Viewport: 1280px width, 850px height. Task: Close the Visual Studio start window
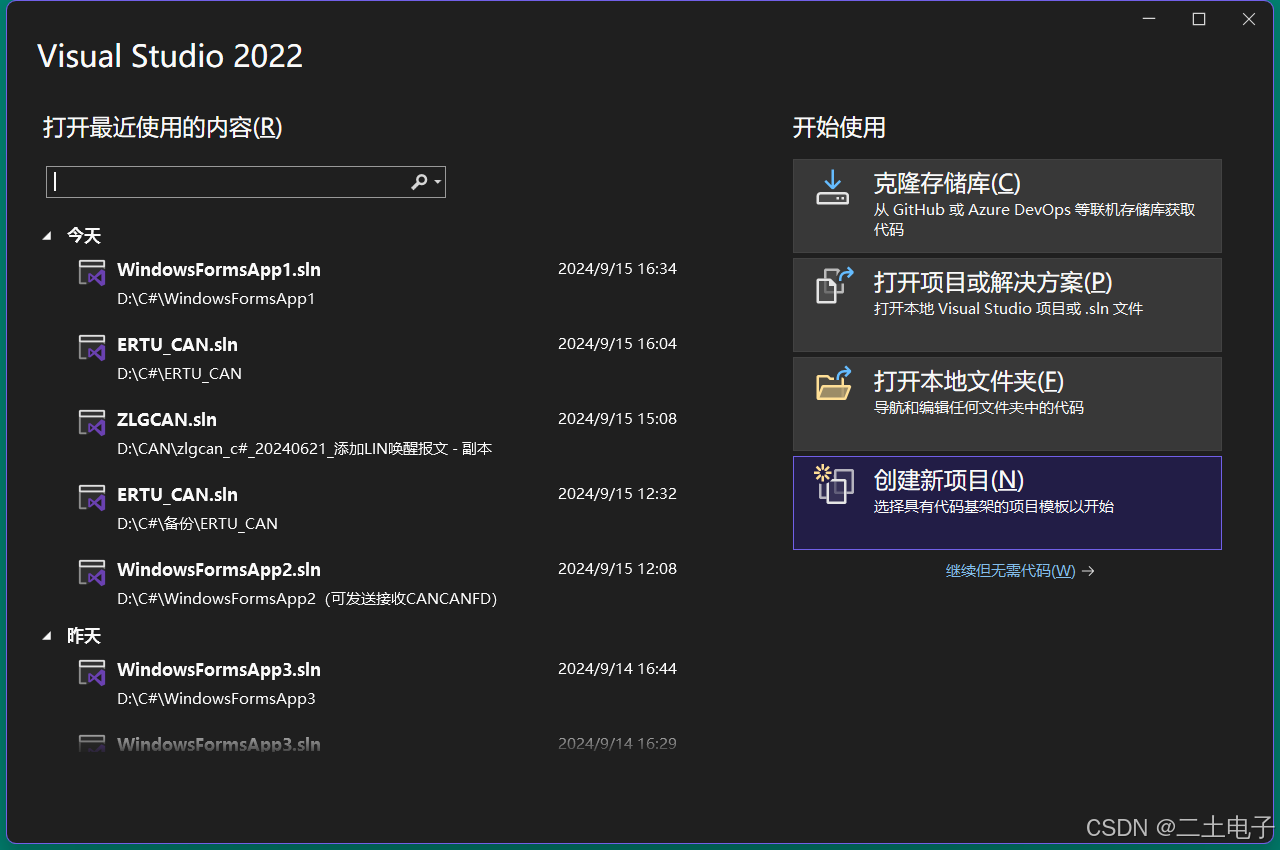1249,19
